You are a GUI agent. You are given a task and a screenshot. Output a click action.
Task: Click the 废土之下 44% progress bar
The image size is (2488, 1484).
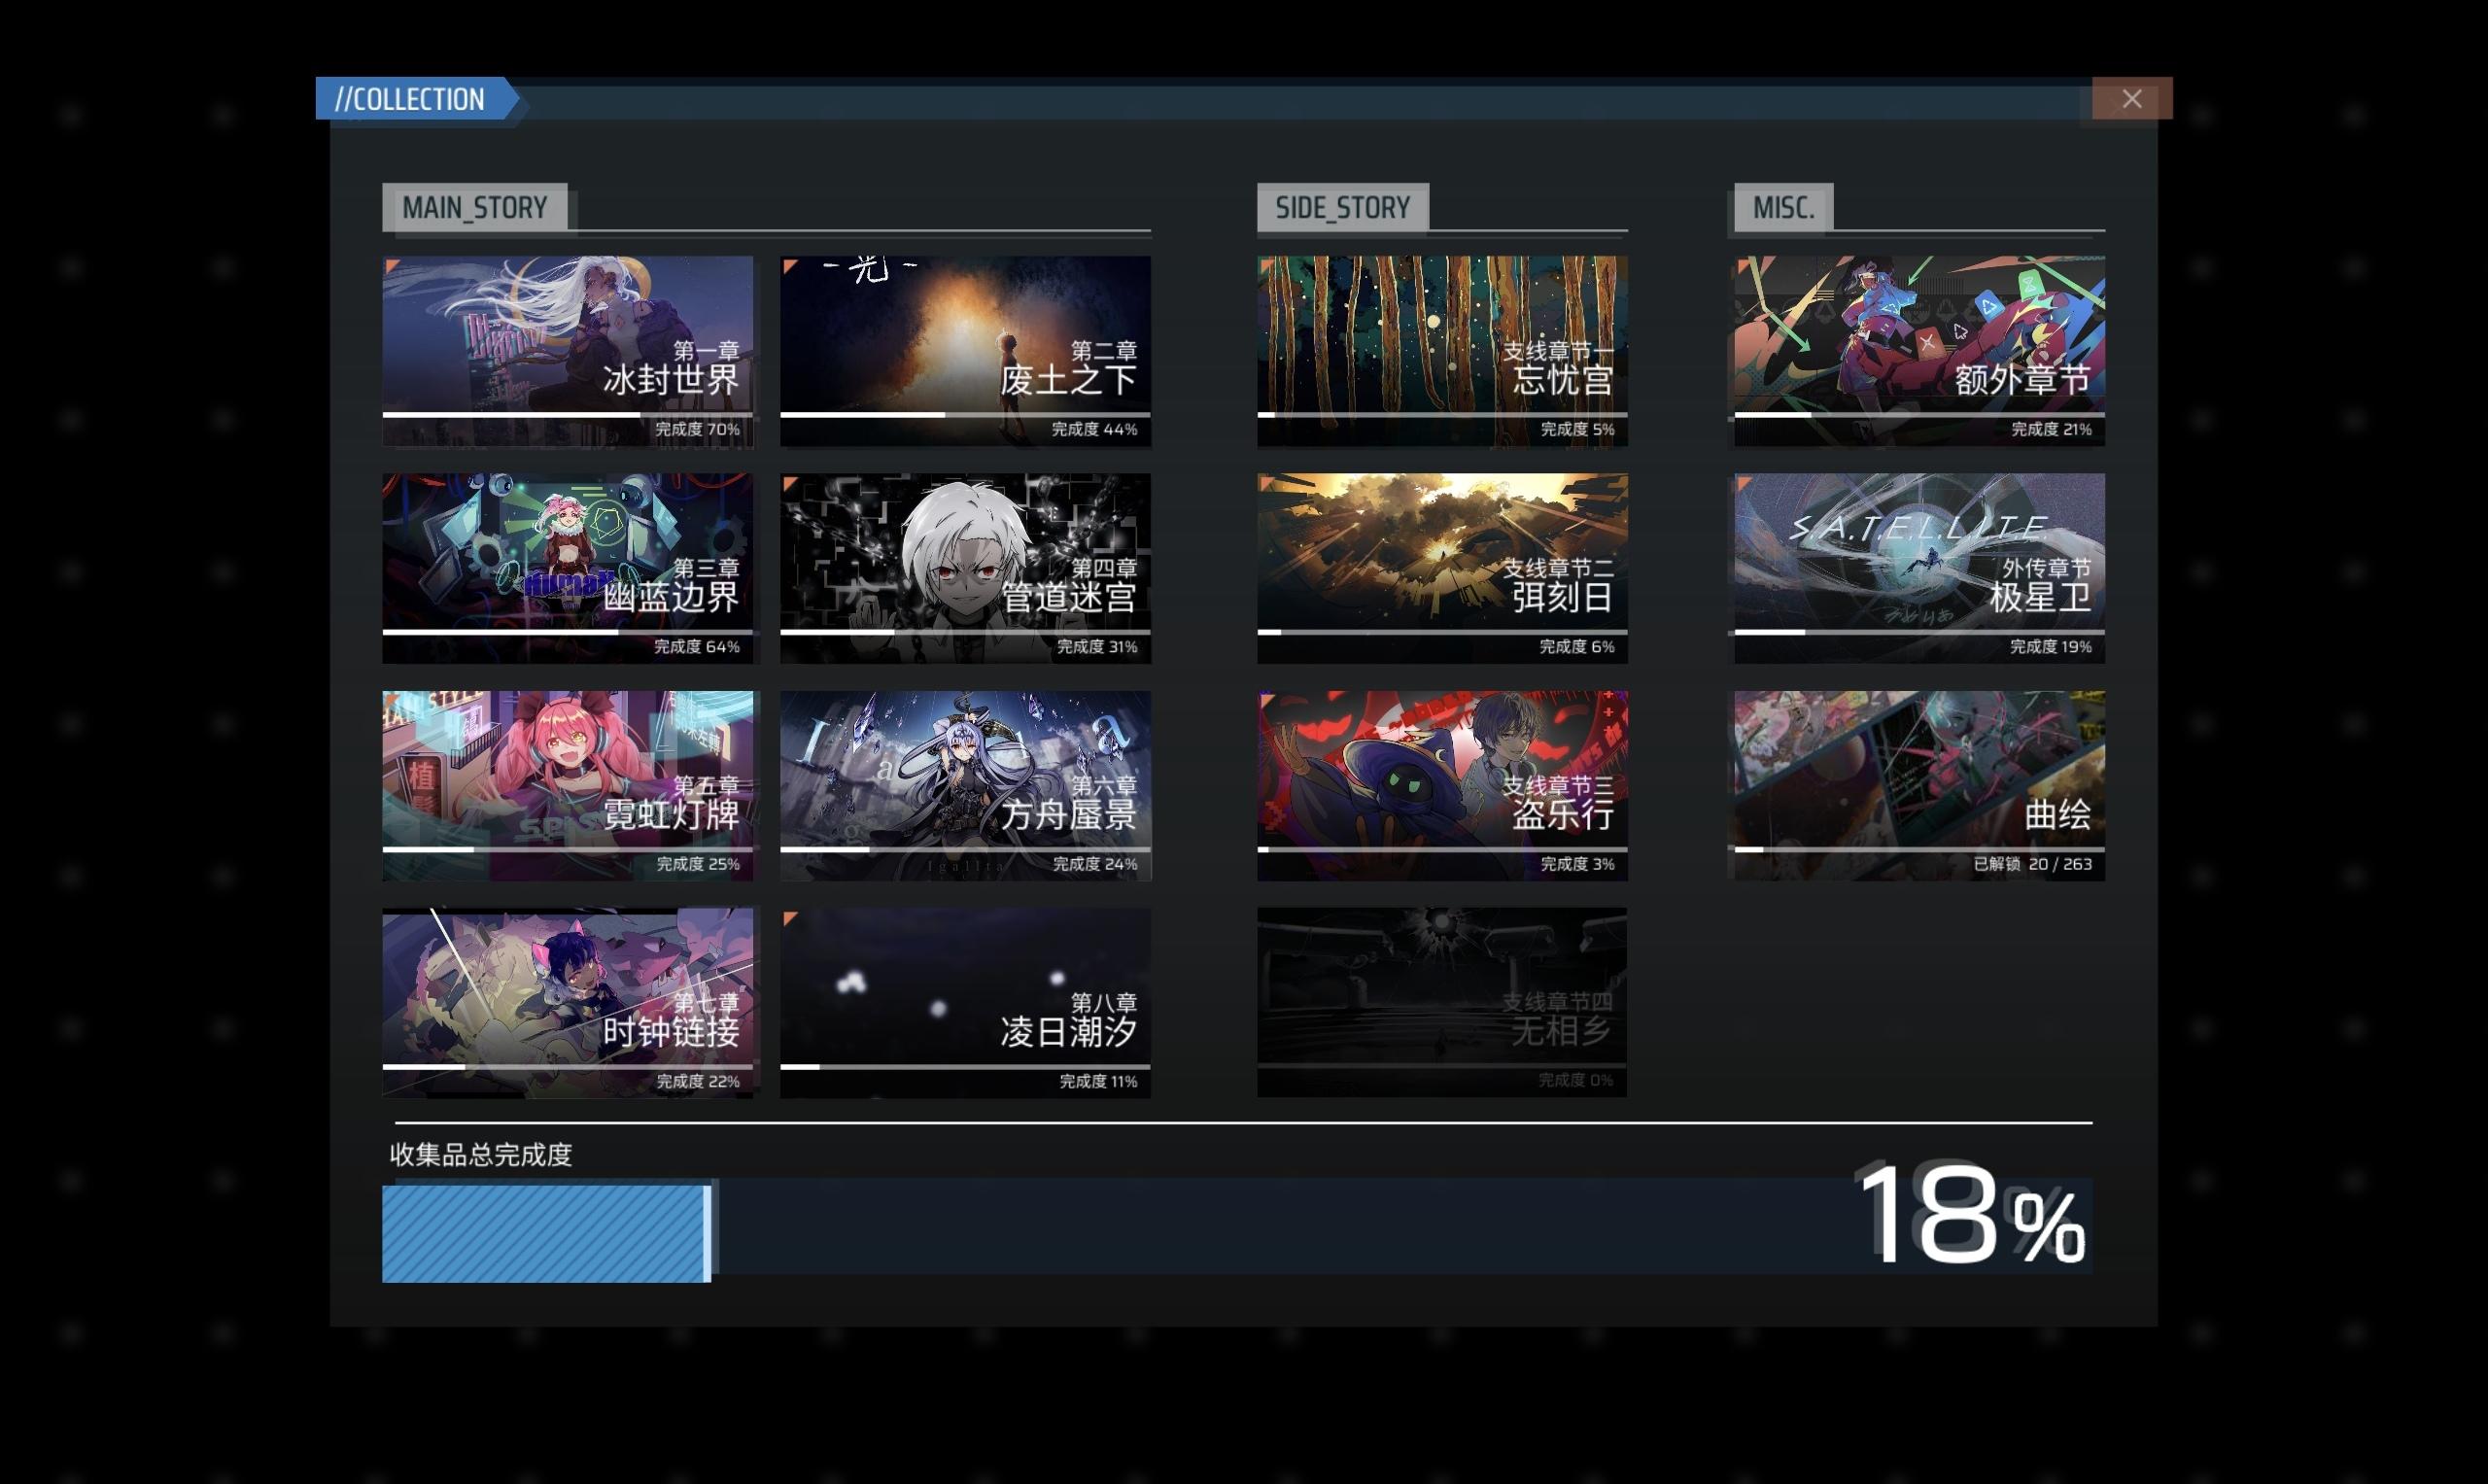tap(965, 414)
